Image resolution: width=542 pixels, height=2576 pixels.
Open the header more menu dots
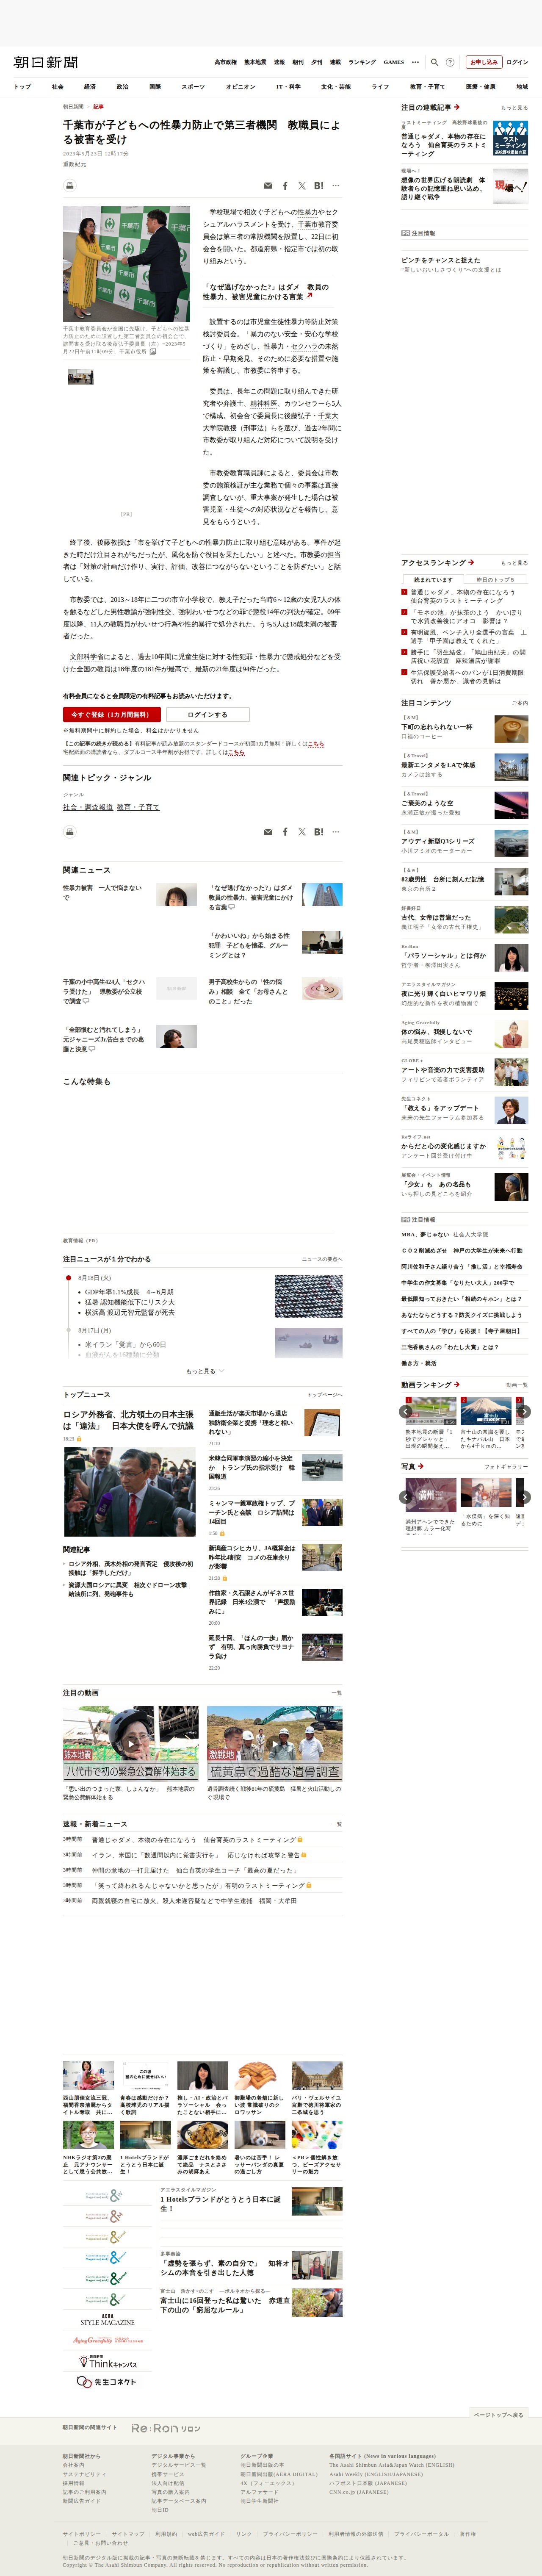coord(415,62)
